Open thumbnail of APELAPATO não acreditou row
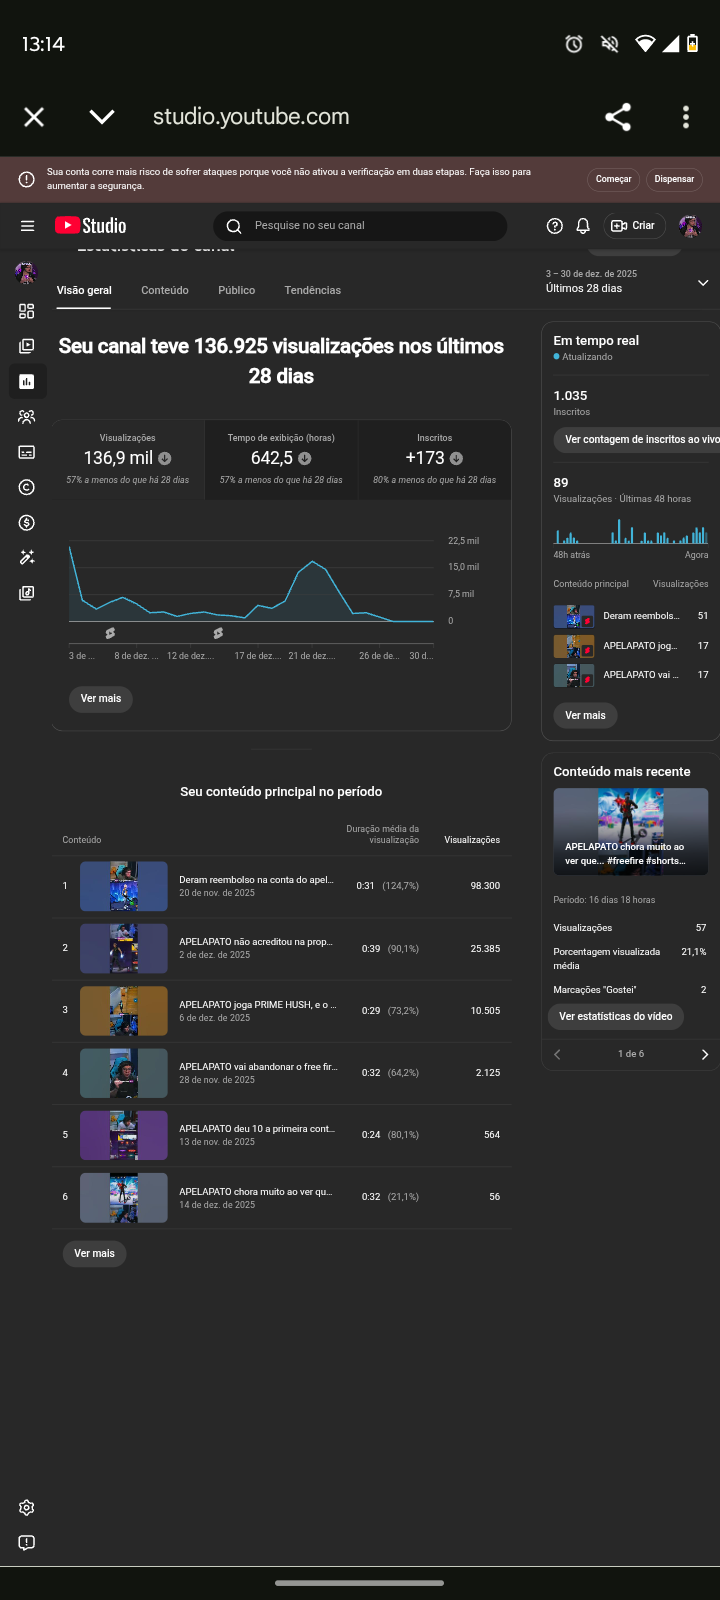Image resolution: width=720 pixels, height=1600 pixels. click(124, 949)
